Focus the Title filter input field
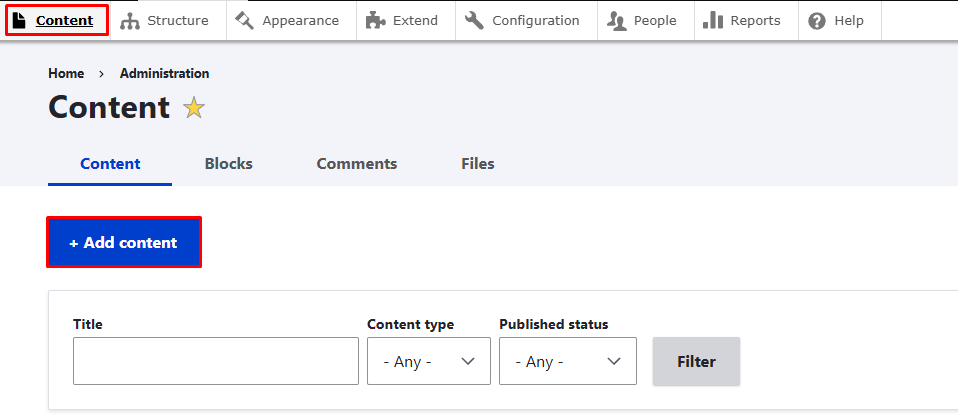Viewport: 958px width, 414px height. pos(216,361)
